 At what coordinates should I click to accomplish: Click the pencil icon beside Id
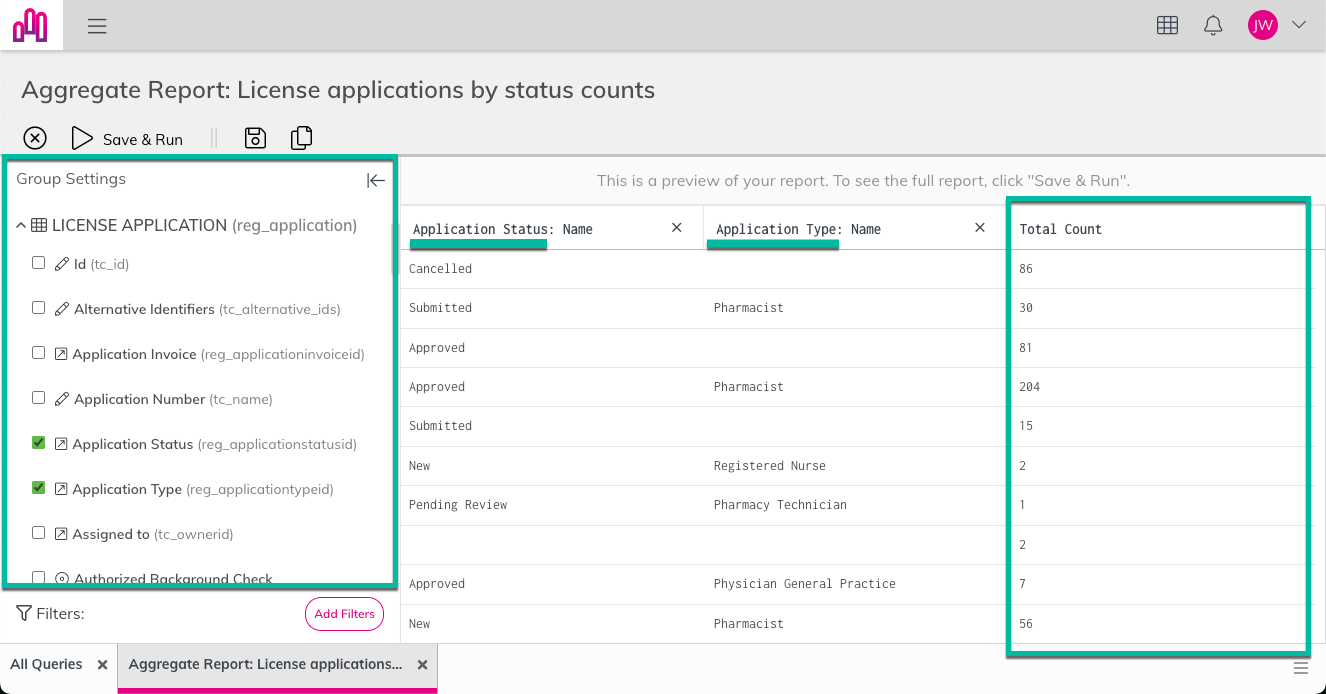point(62,264)
